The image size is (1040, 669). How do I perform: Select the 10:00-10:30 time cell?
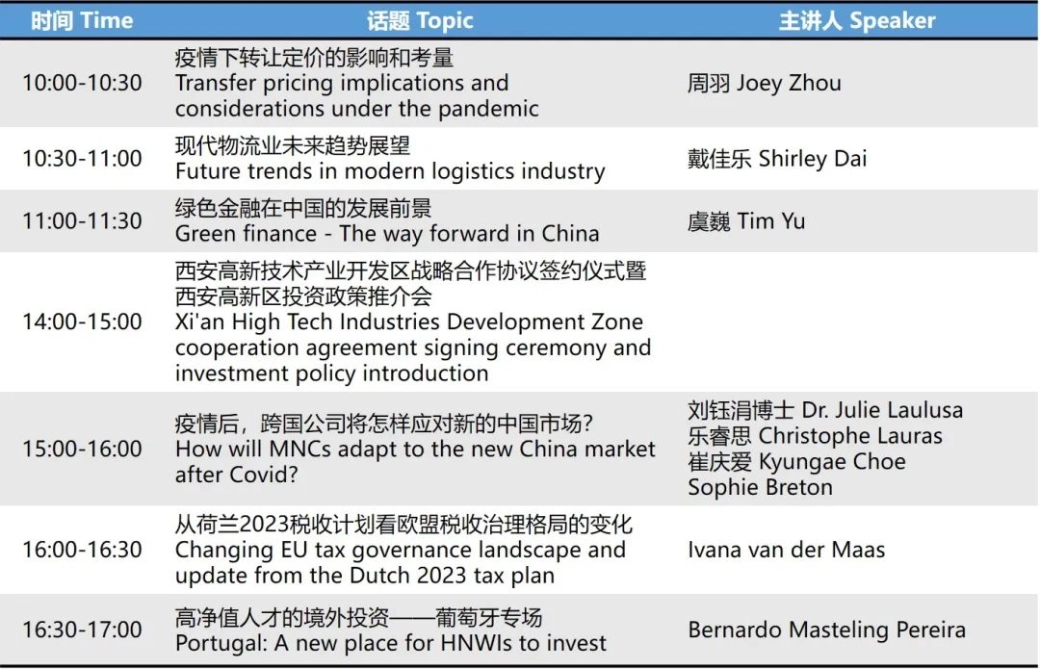point(82,83)
